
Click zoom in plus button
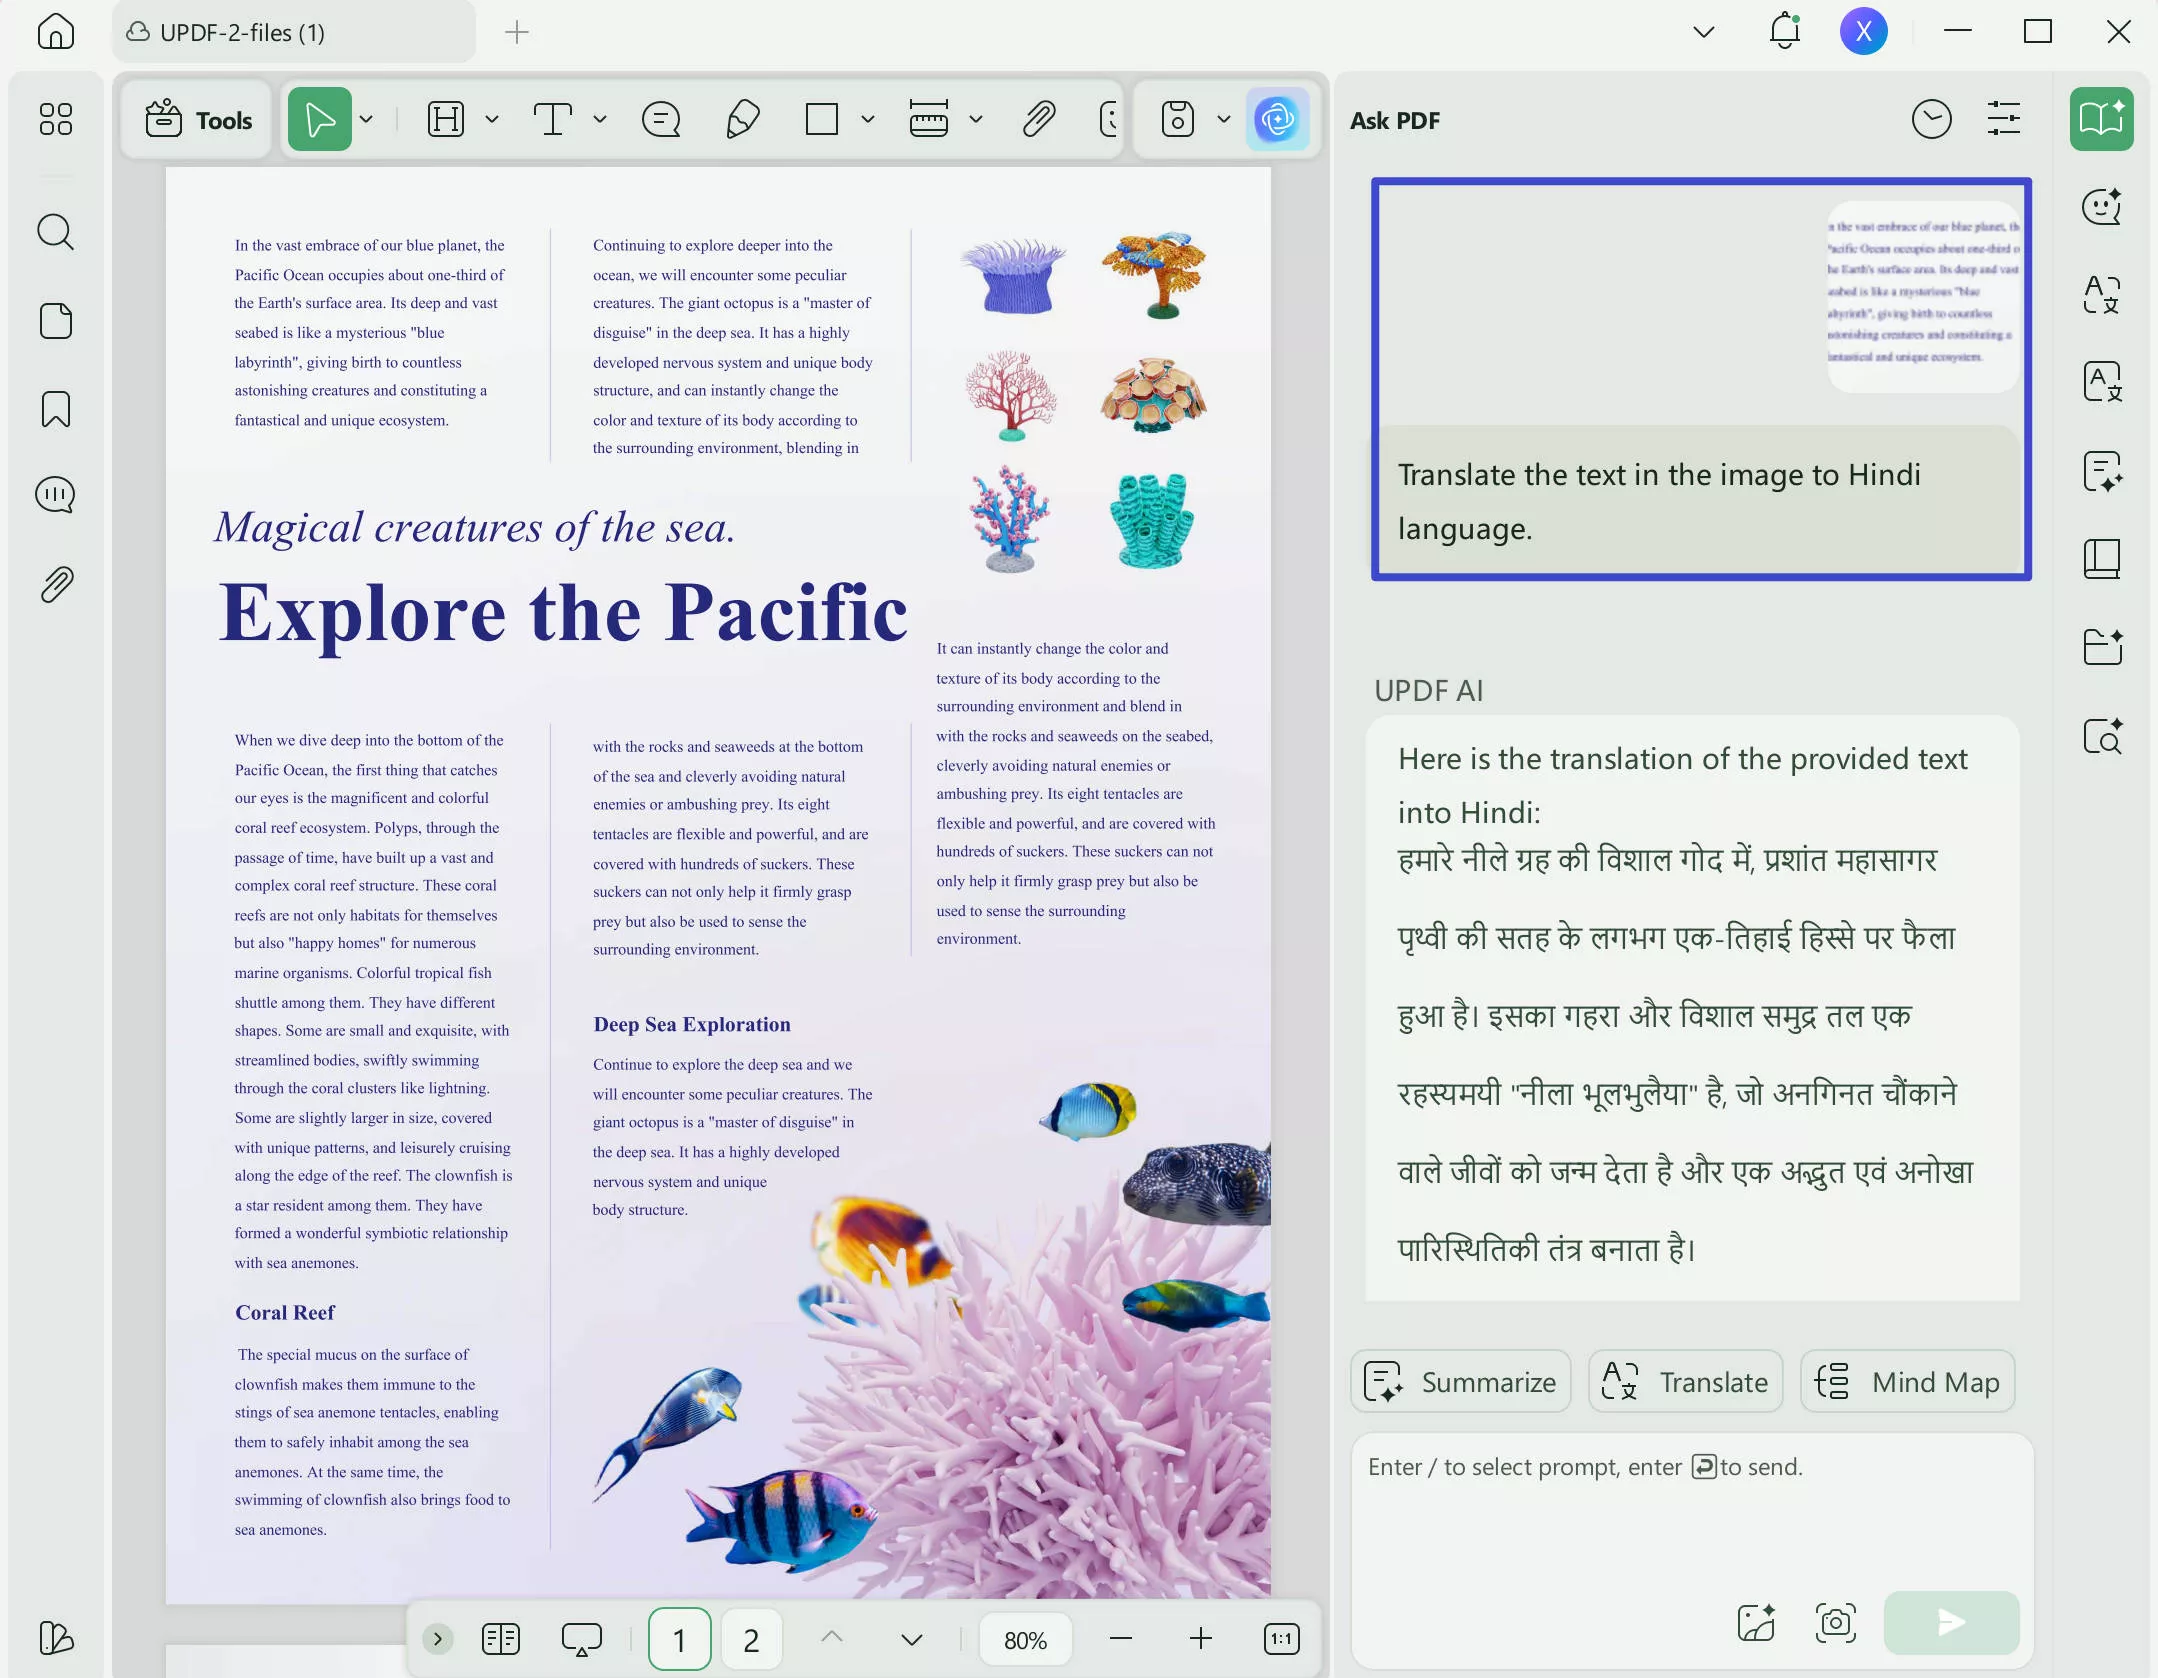pos(1200,1639)
